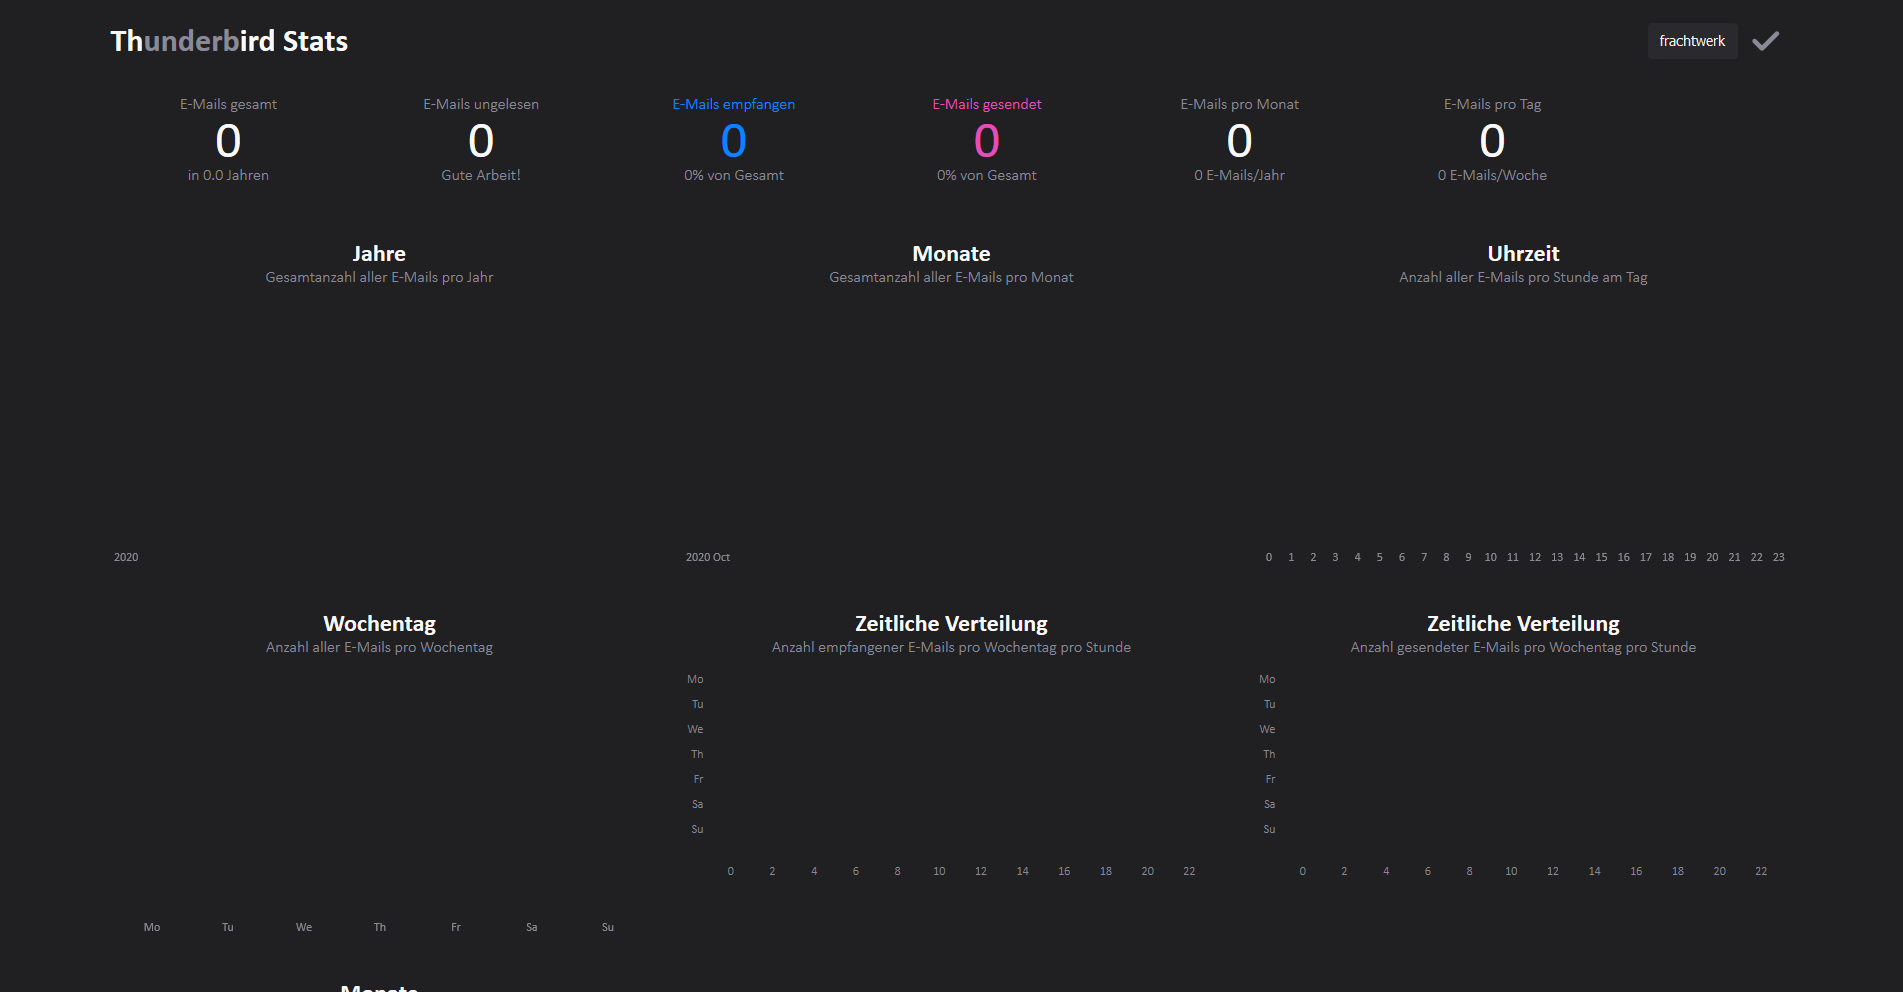Screen dimensions: 1903x992
Task: Click the 'Su' label on Wochentag chart axis
Action: 608,927
